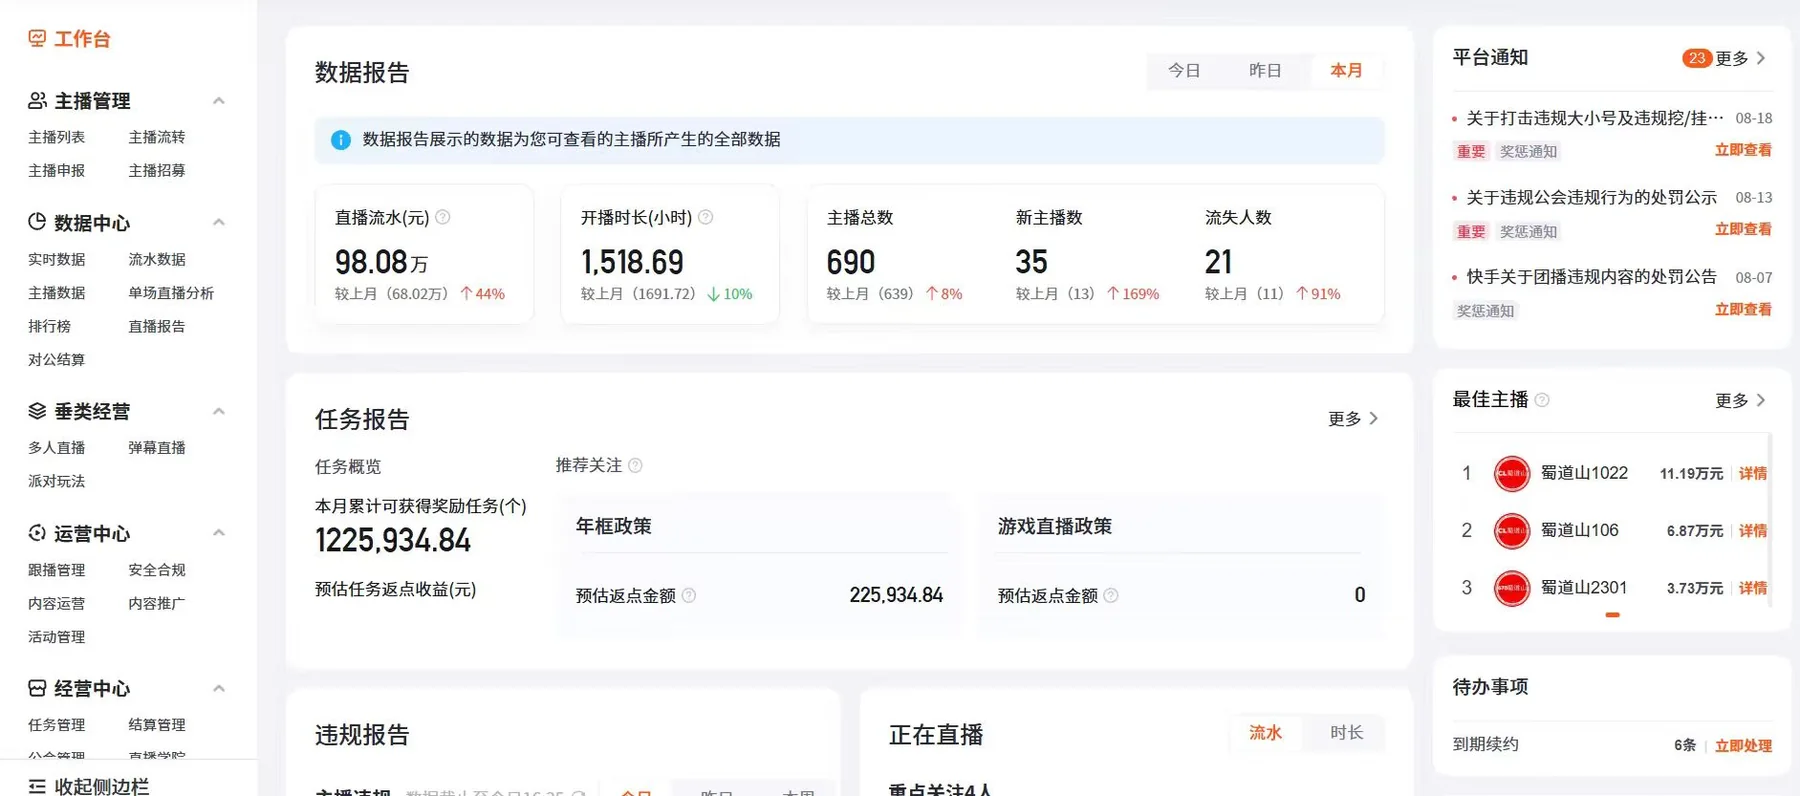Click the blue info icon in data notice

tap(341, 140)
